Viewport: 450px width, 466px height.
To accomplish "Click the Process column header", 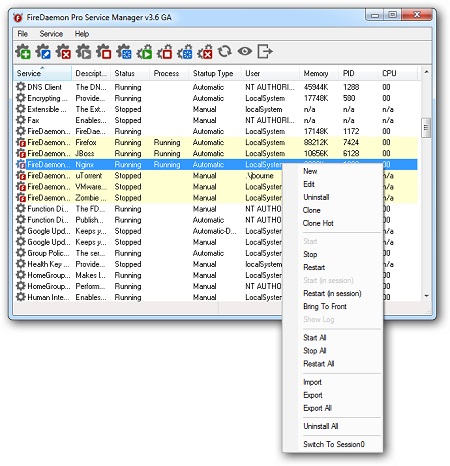I will click(x=169, y=73).
